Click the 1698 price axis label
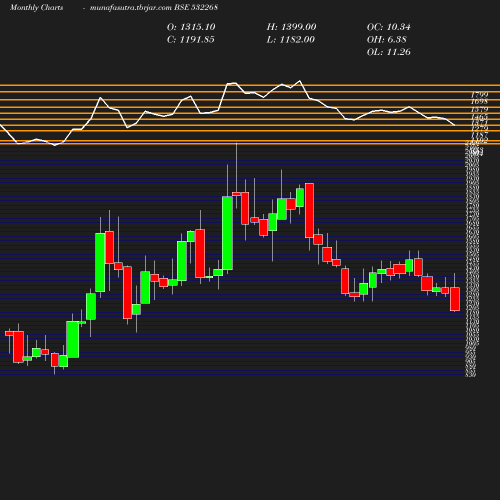This screenshot has width=500, height=500. 479,101
